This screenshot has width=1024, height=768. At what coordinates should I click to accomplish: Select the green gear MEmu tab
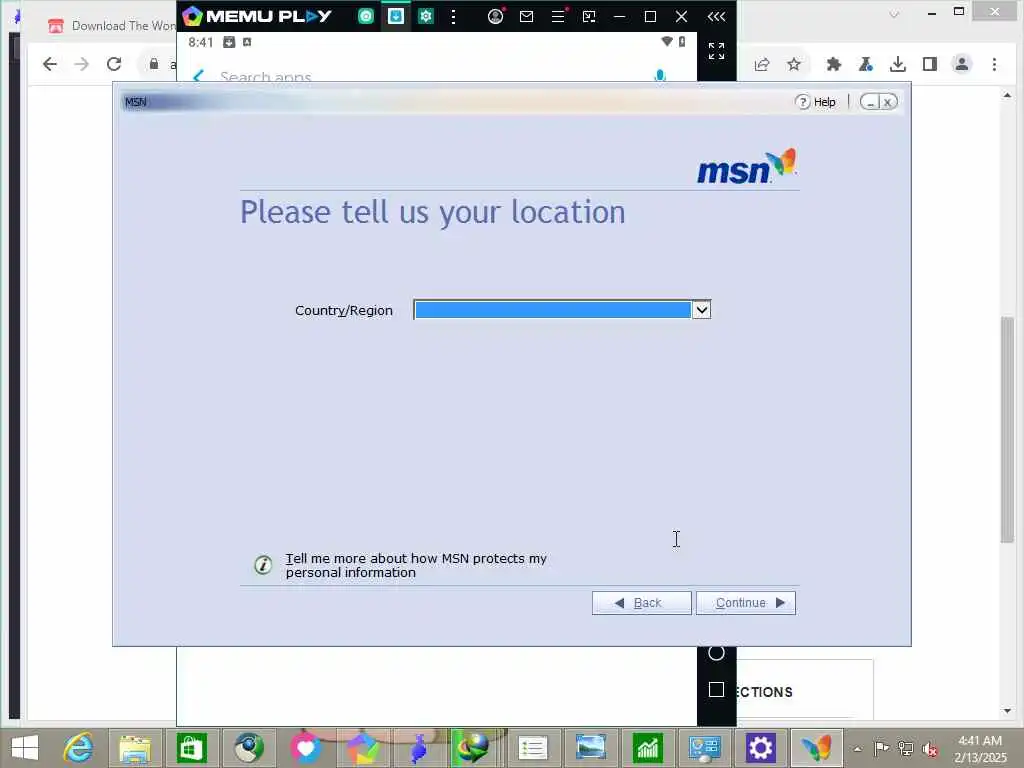(426, 16)
